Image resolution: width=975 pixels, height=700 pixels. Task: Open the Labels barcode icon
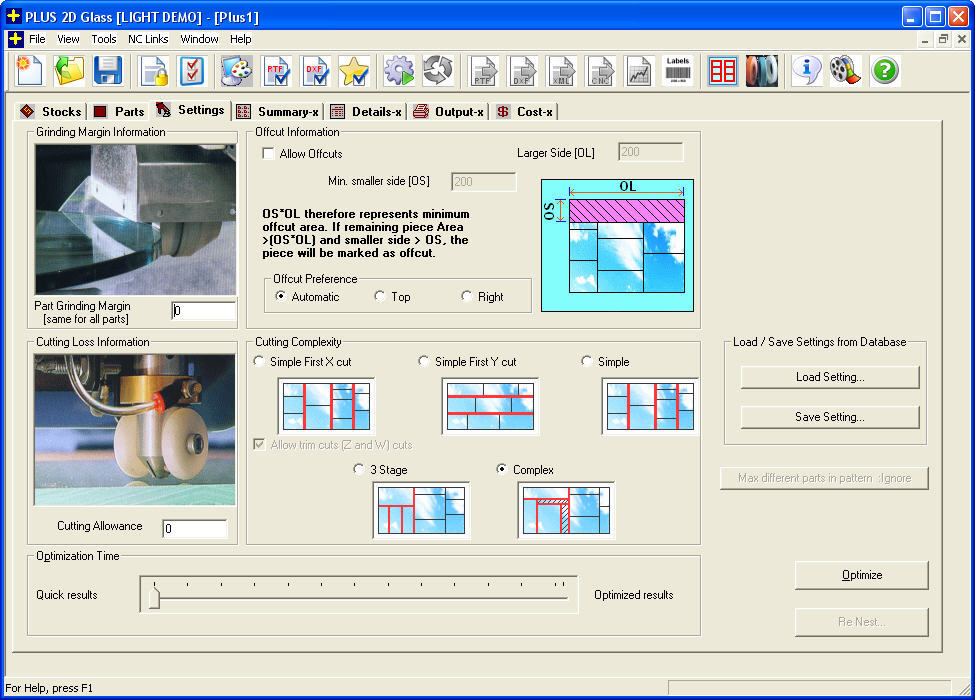pos(678,70)
